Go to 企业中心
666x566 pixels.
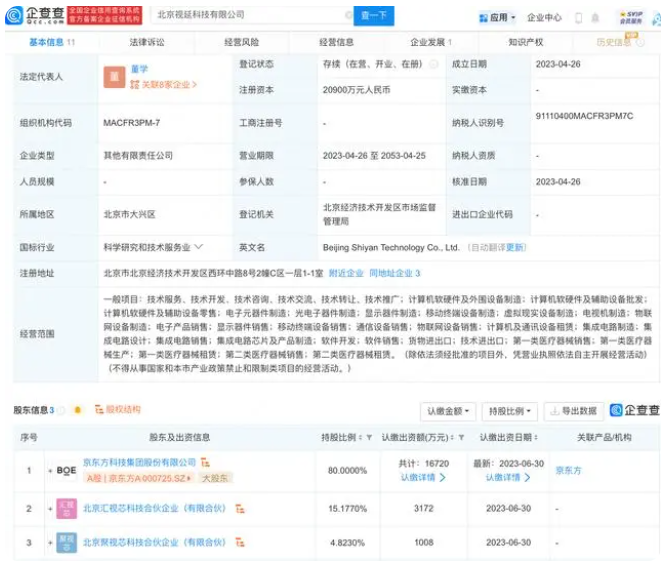tap(544, 18)
